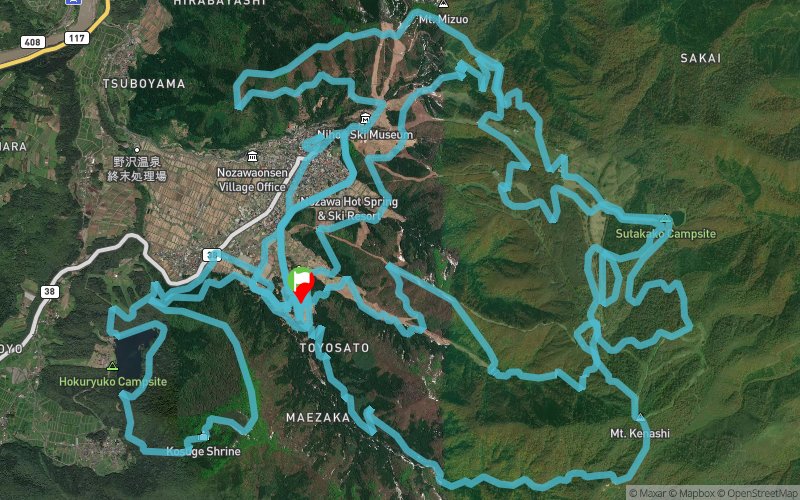Click the SAKAI district label
800x500 pixels.
(x=701, y=58)
